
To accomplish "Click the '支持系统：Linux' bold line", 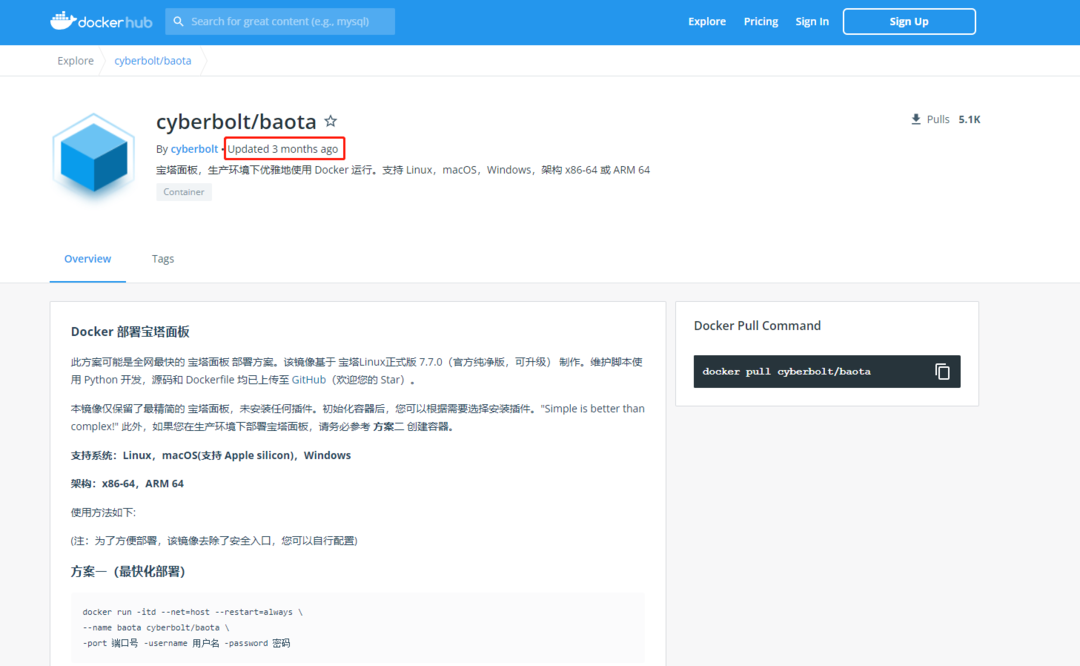I will click(x=211, y=455).
